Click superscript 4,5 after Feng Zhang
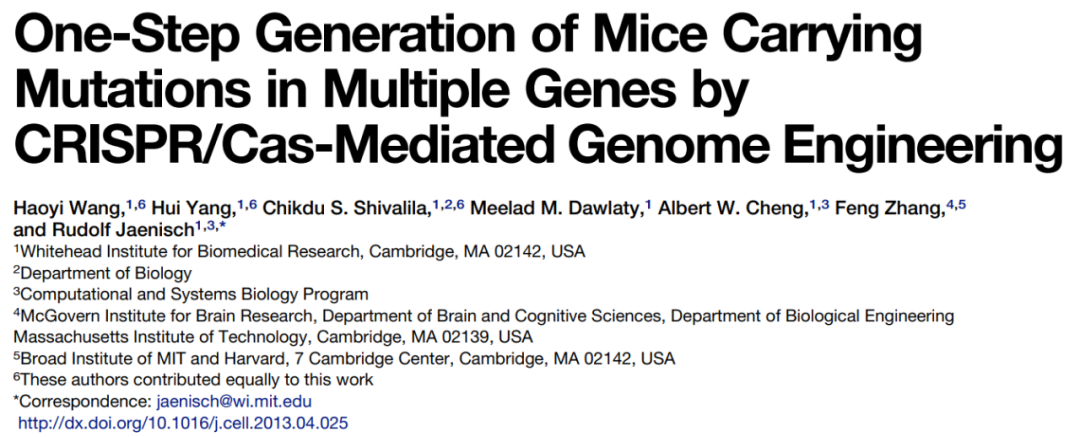Image resolution: width=1080 pixels, height=437 pixels. pyautogui.click(x=955, y=204)
